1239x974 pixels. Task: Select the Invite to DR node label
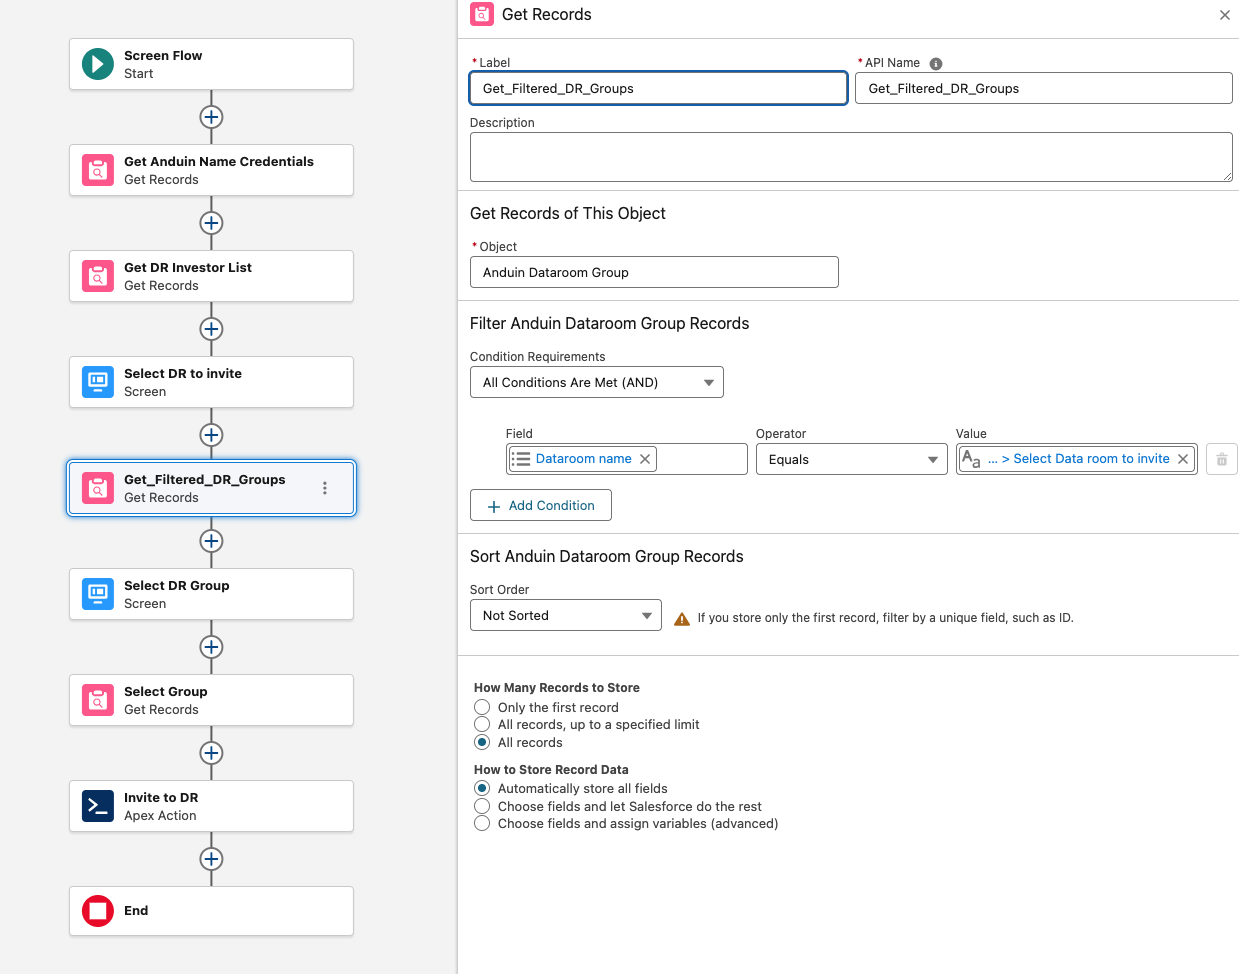(161, 797)
